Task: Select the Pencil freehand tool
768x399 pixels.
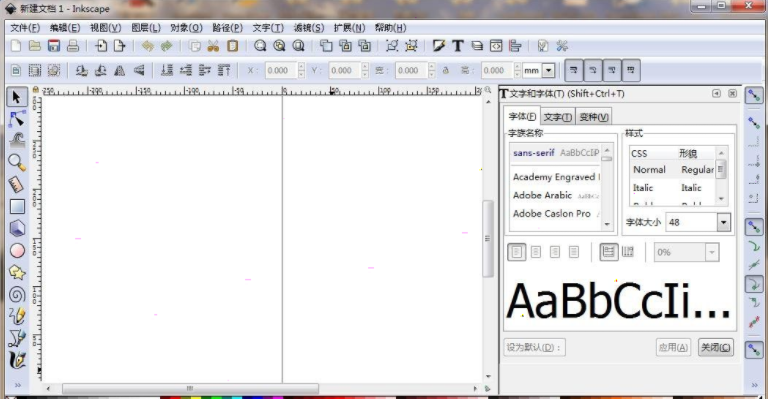Action: 17,316
